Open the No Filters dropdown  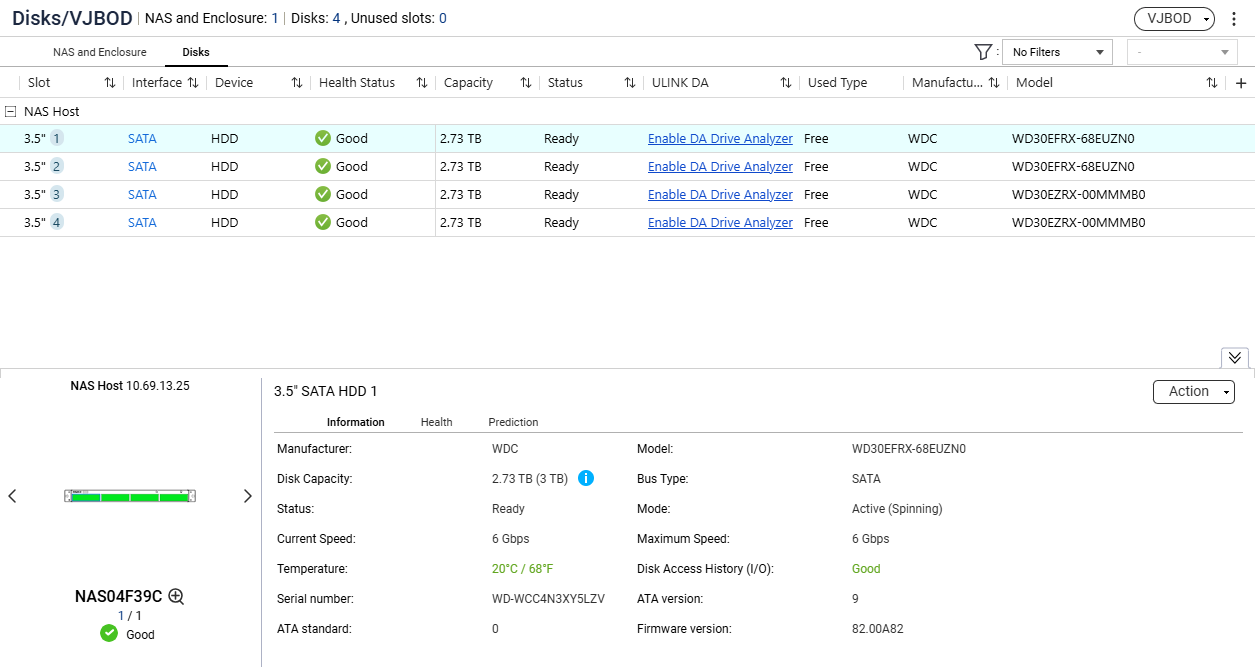coord(1057,52)
